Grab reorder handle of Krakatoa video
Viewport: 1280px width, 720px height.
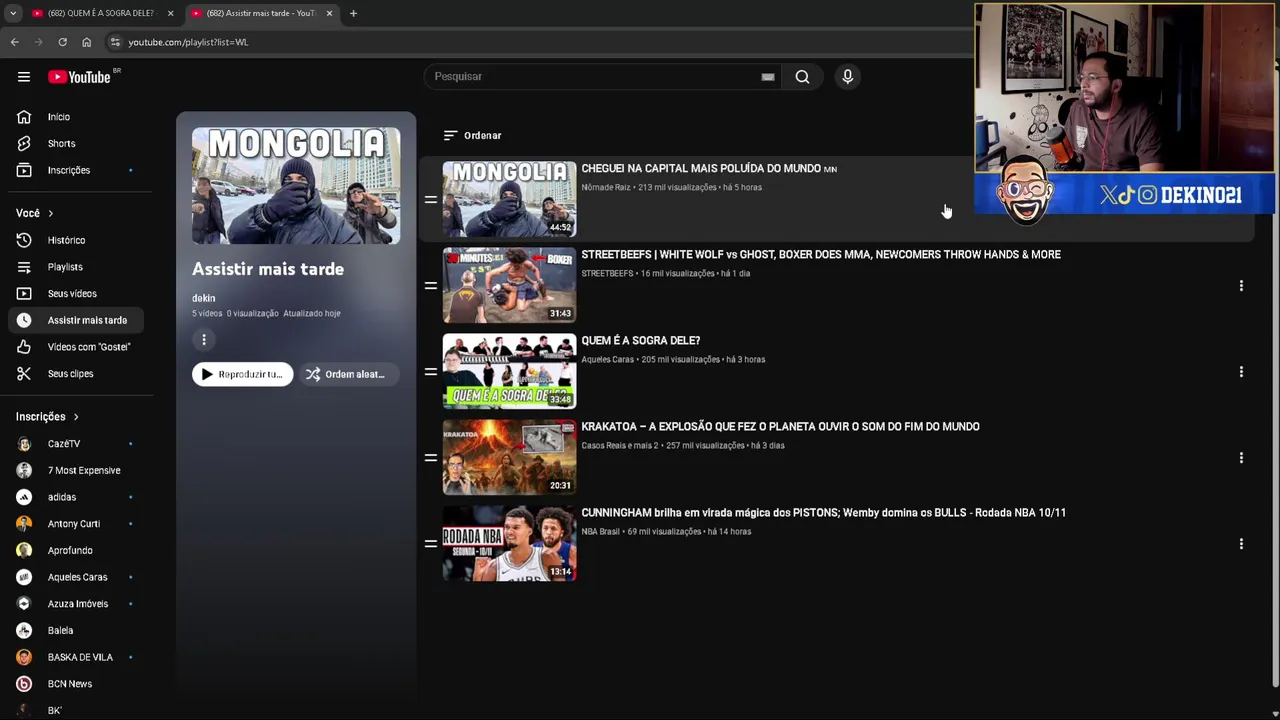[x=430, y=458]
